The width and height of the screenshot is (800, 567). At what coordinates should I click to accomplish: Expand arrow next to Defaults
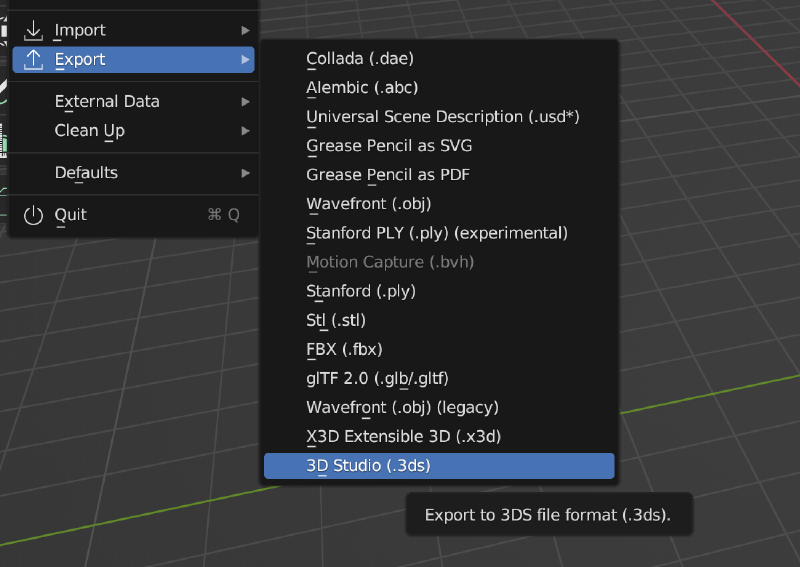point(245,173)
